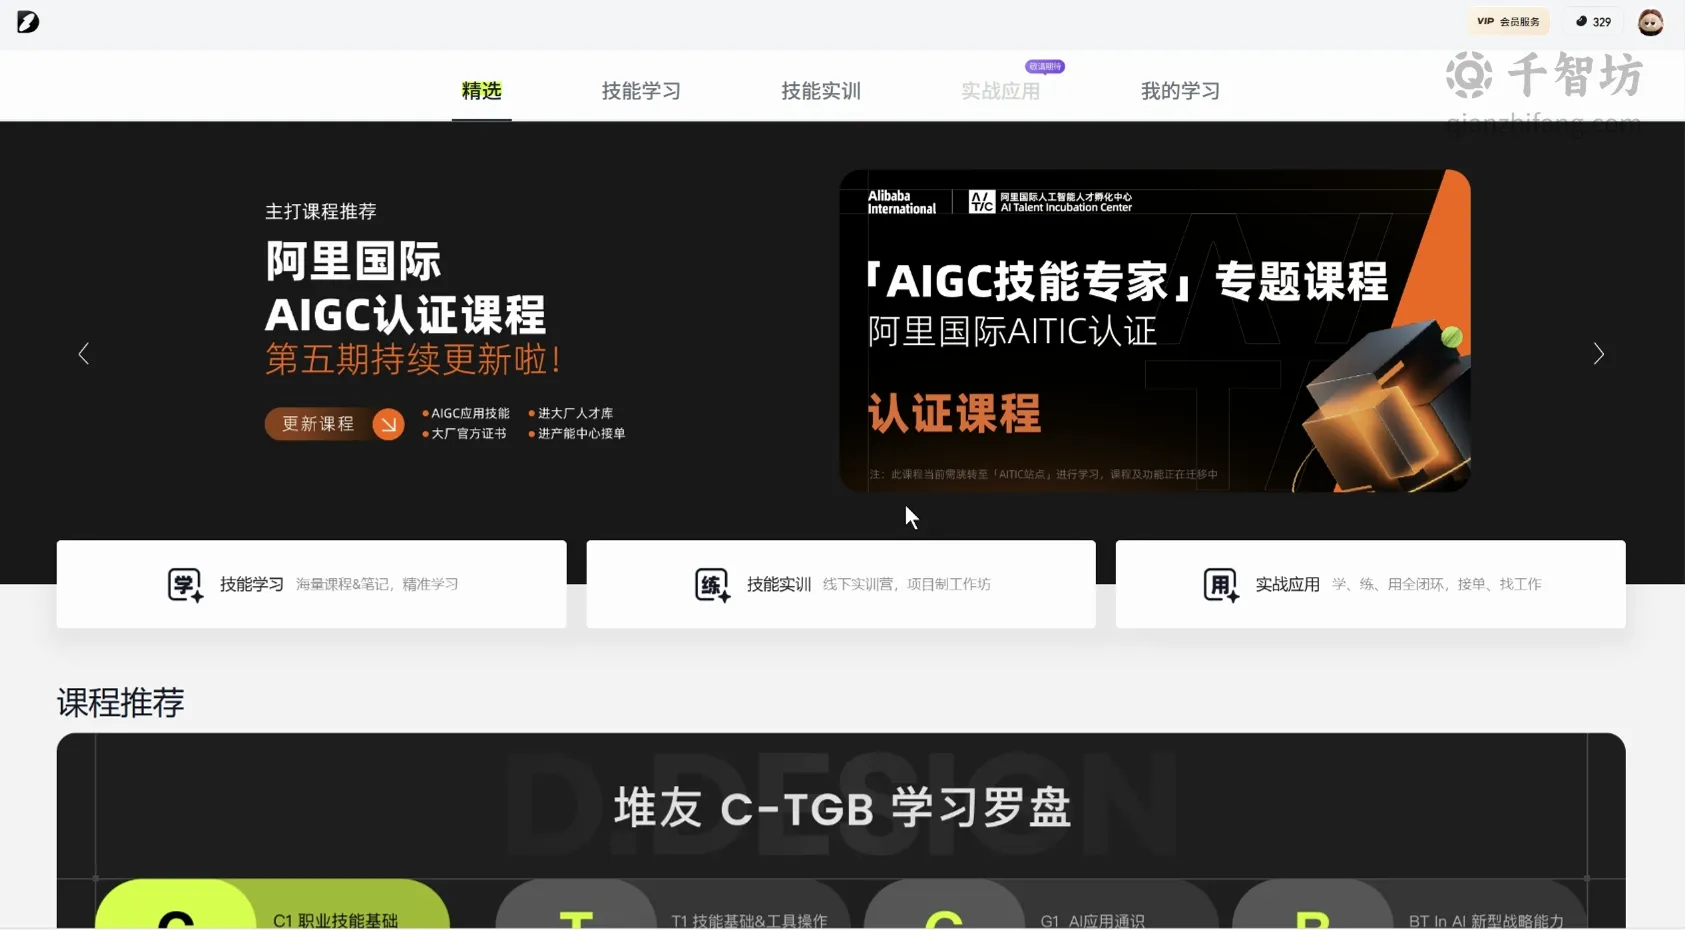The image size is (1685, 930).
Task: Open the 技能实训 线下实训营 card
Action: click(x=841, y=585)
